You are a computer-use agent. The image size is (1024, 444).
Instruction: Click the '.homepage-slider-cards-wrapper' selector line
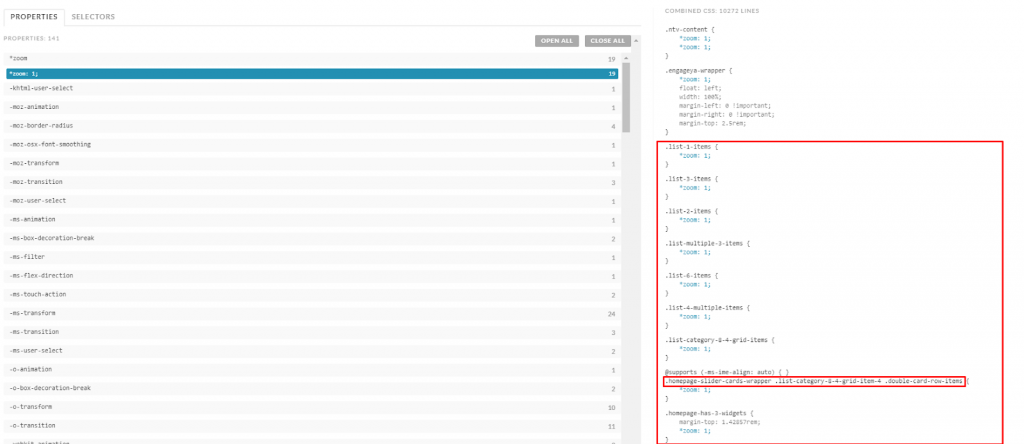point(816,381)
